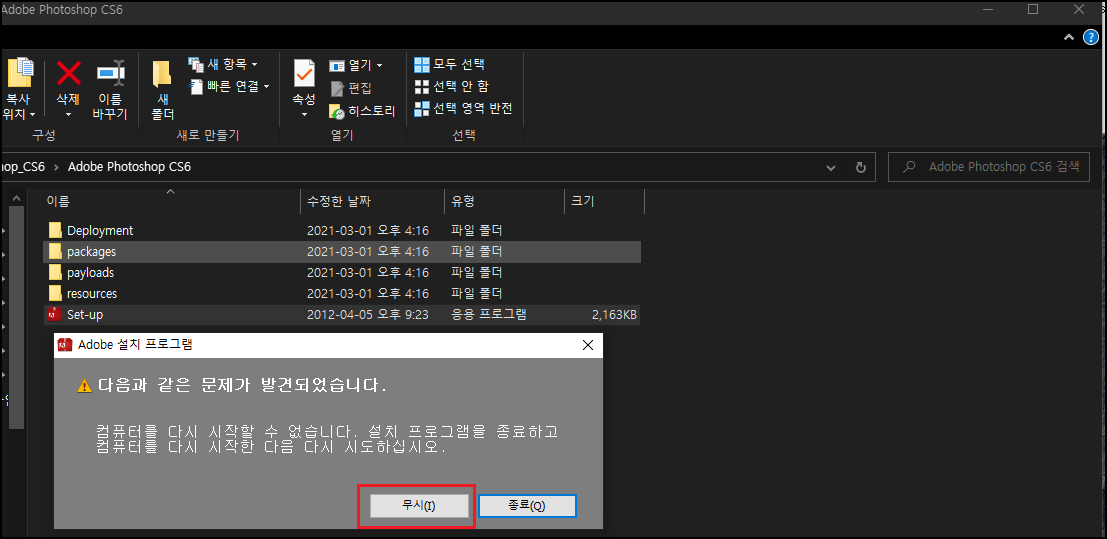Click the 2,163KB size value

(x=614, y=314)
